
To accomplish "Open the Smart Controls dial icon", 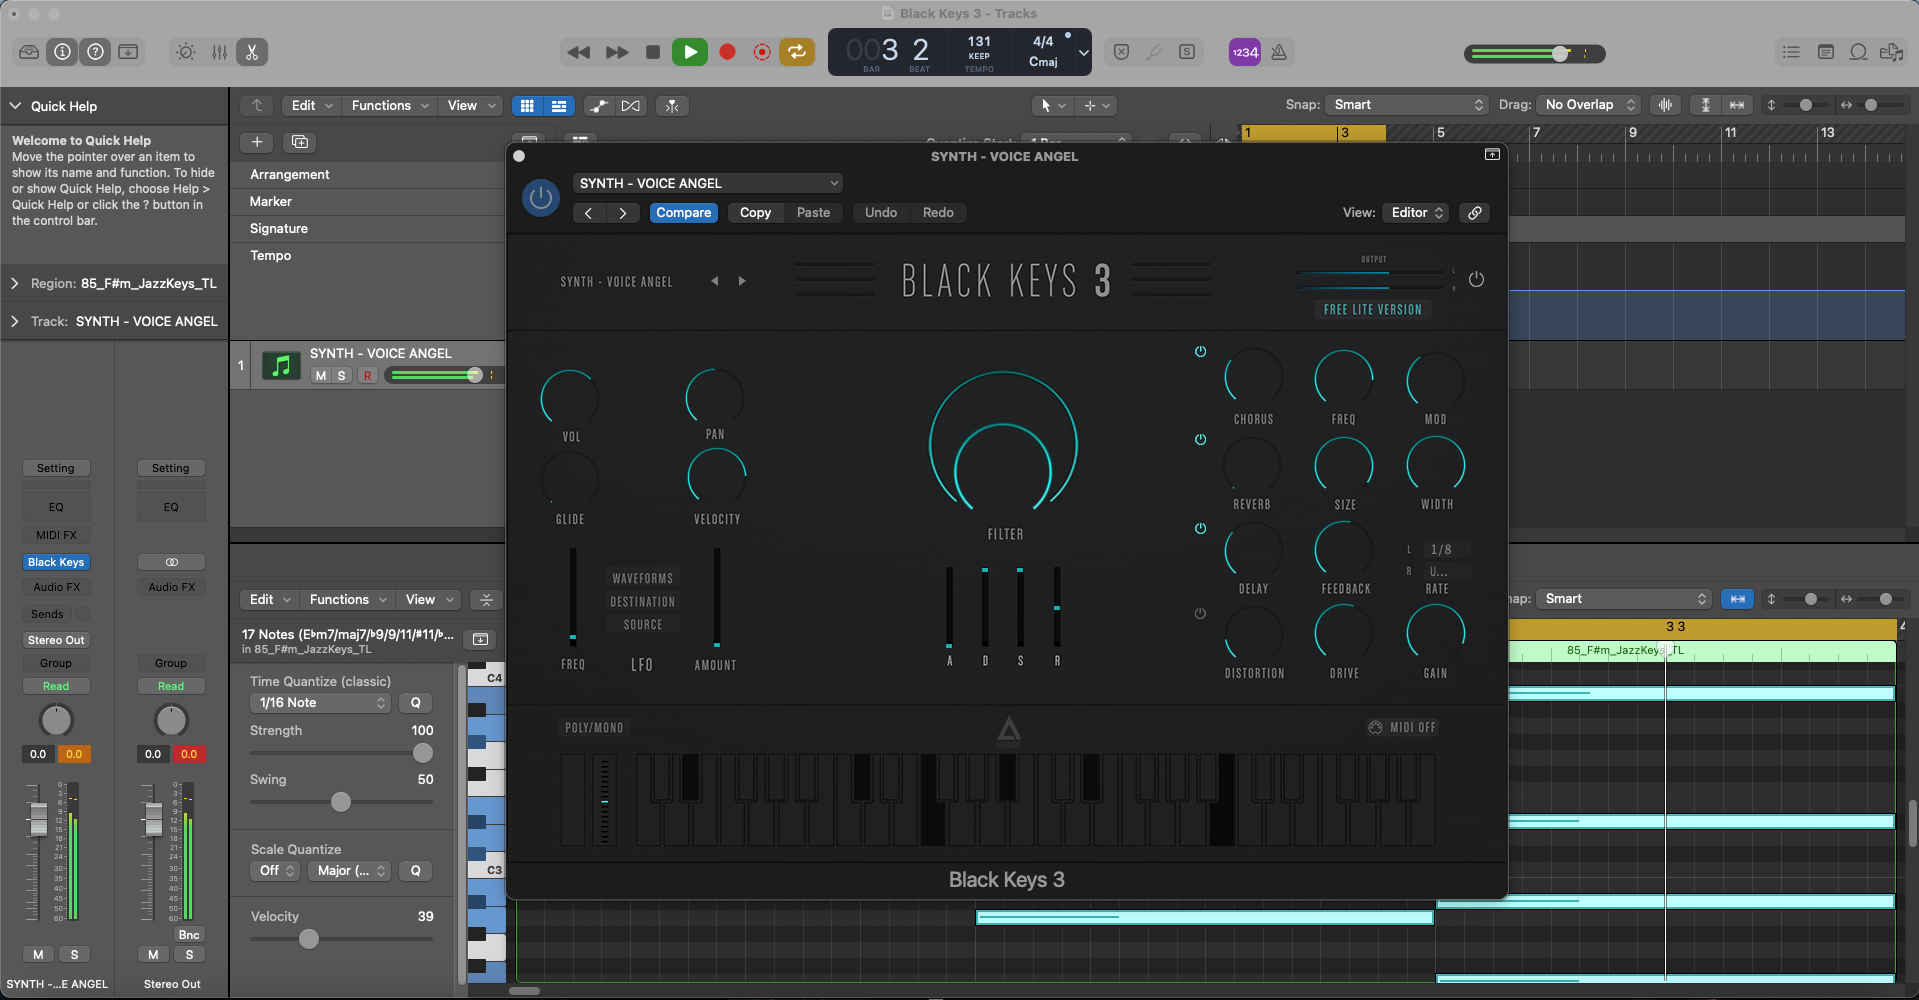I will (x=186, y=52).
